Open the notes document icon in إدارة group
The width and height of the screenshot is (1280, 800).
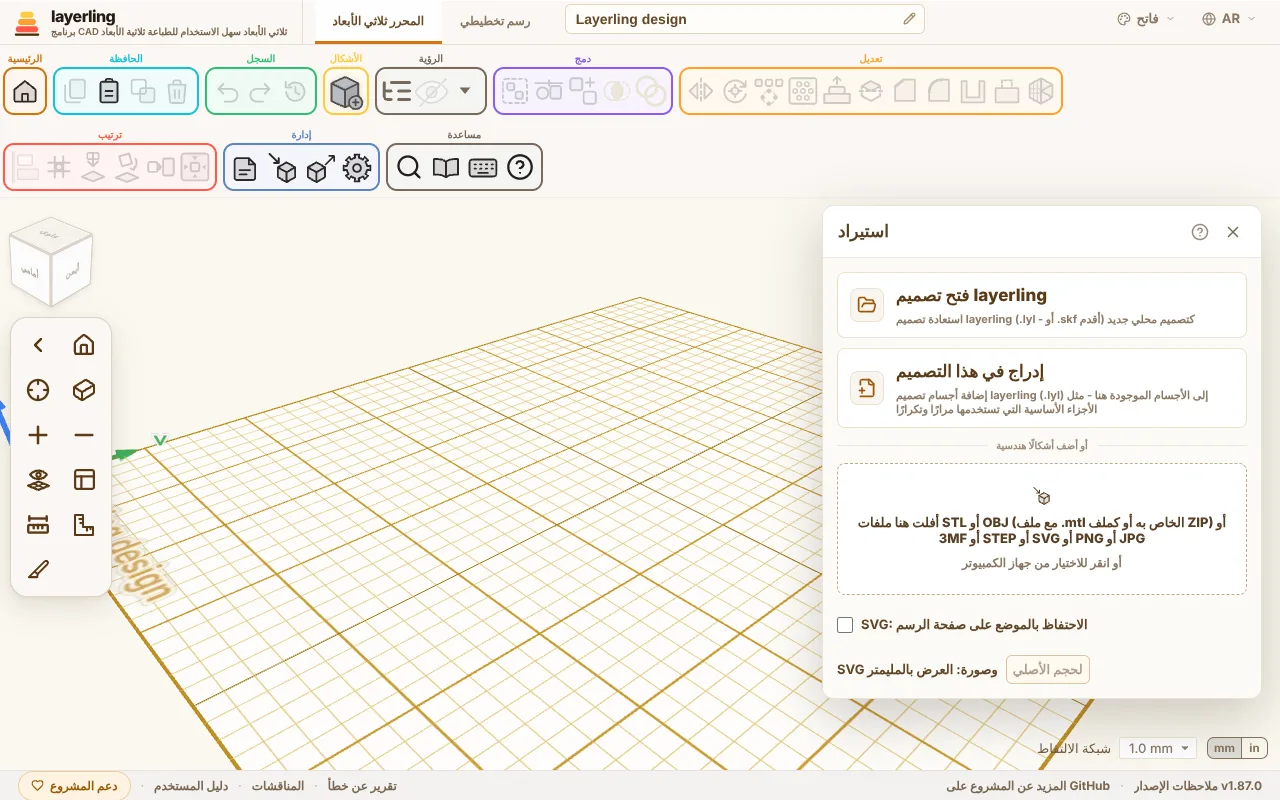pos(245,168)
